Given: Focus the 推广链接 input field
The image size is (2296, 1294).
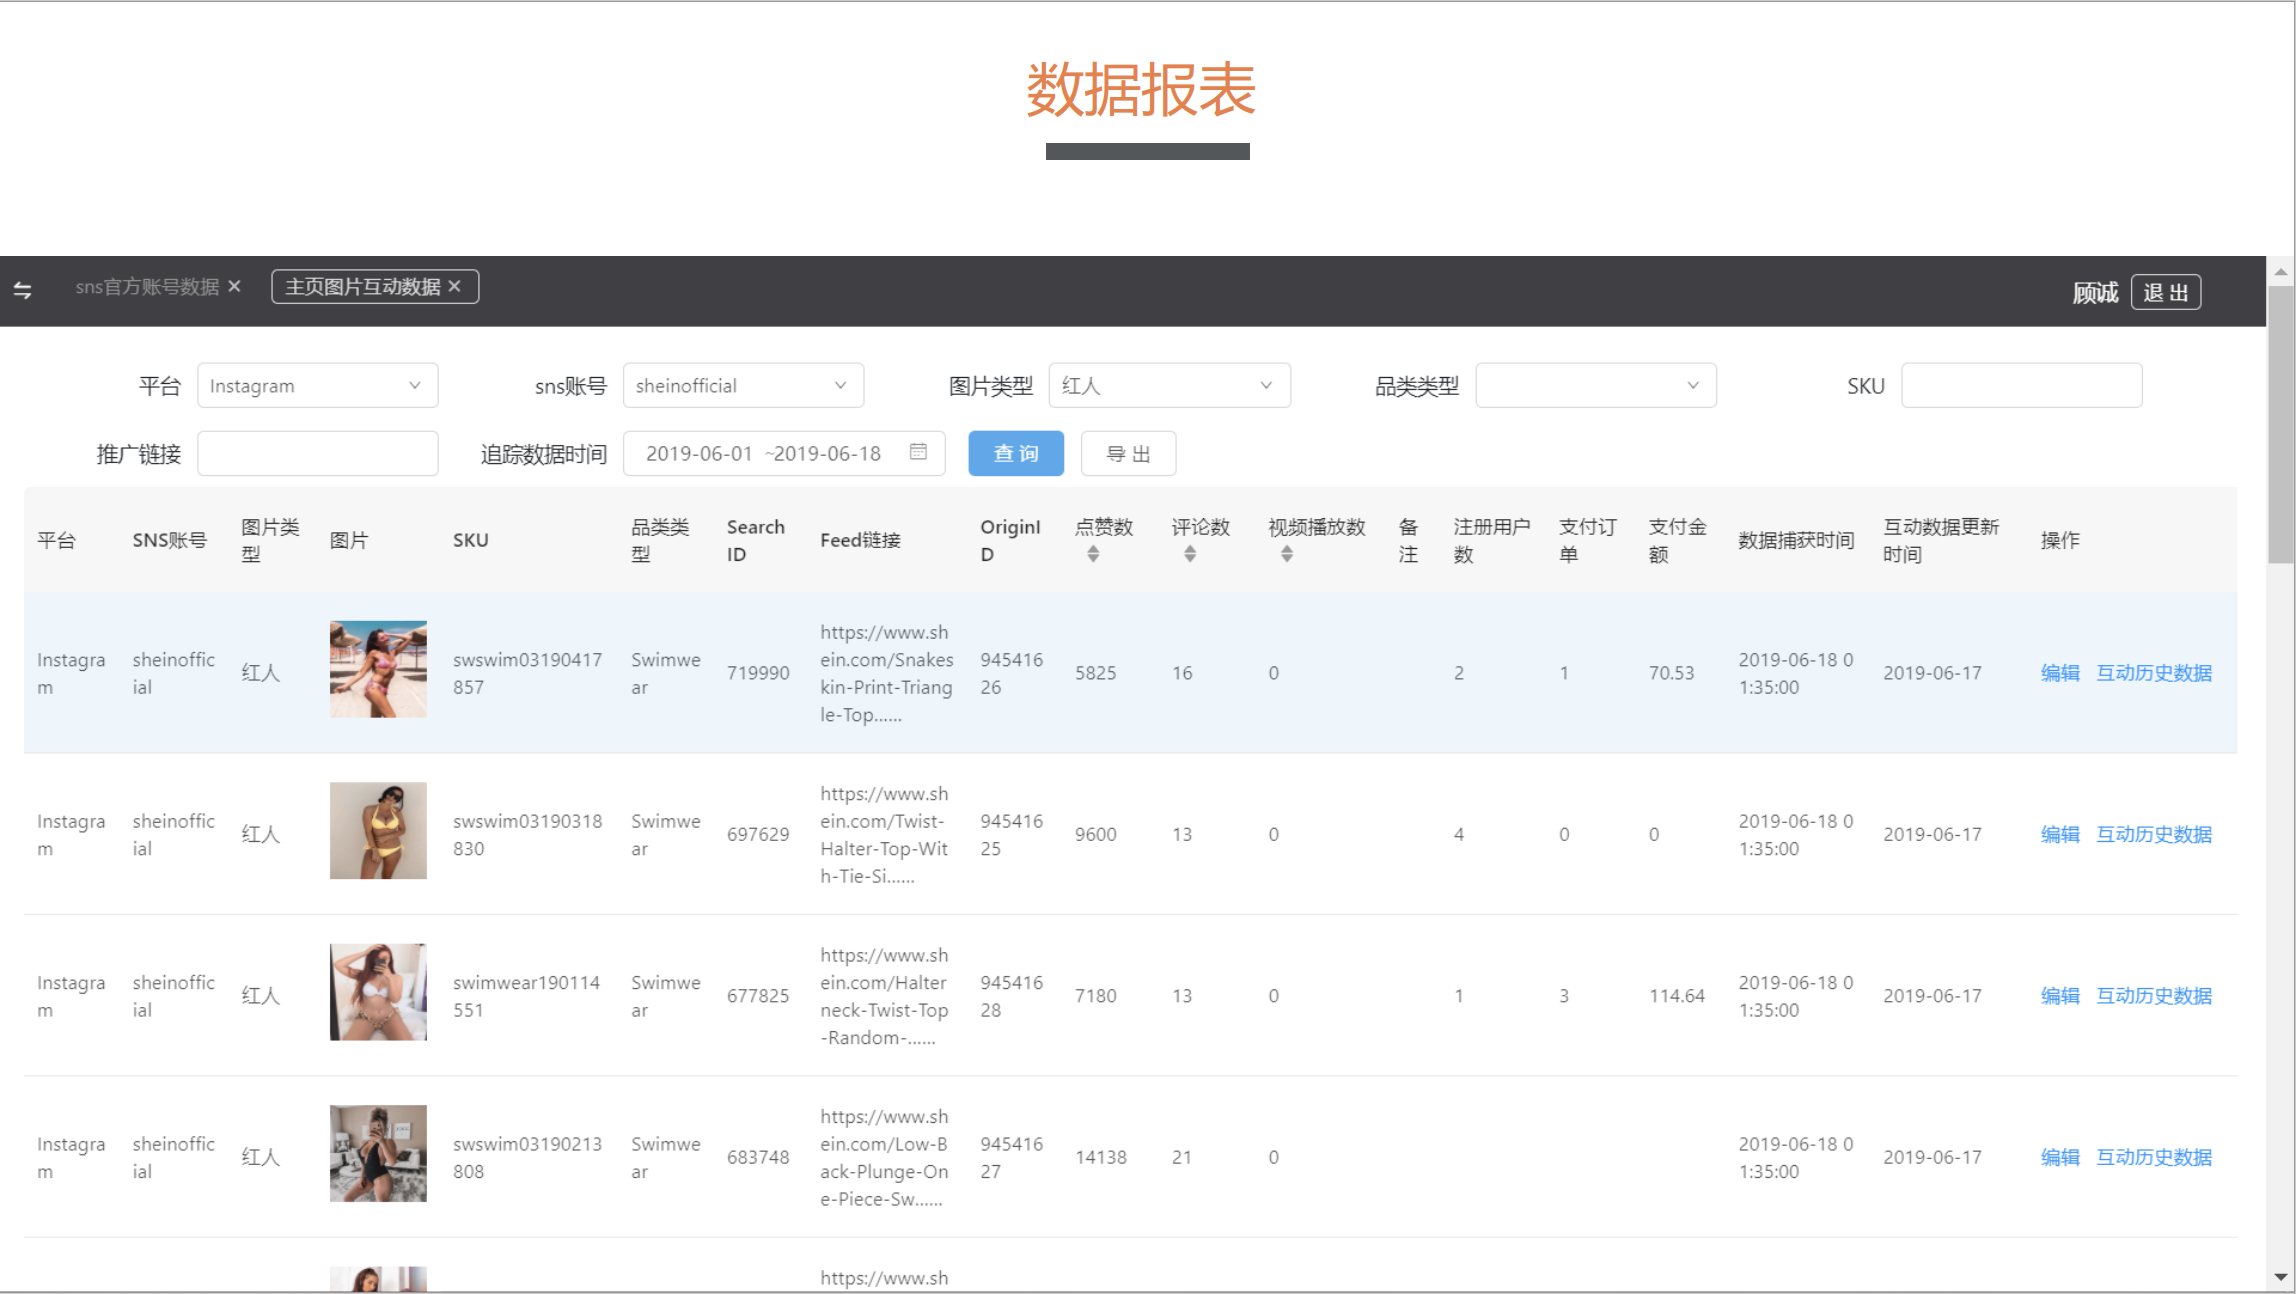Looking at the screenshot, I should pos(317,454).
